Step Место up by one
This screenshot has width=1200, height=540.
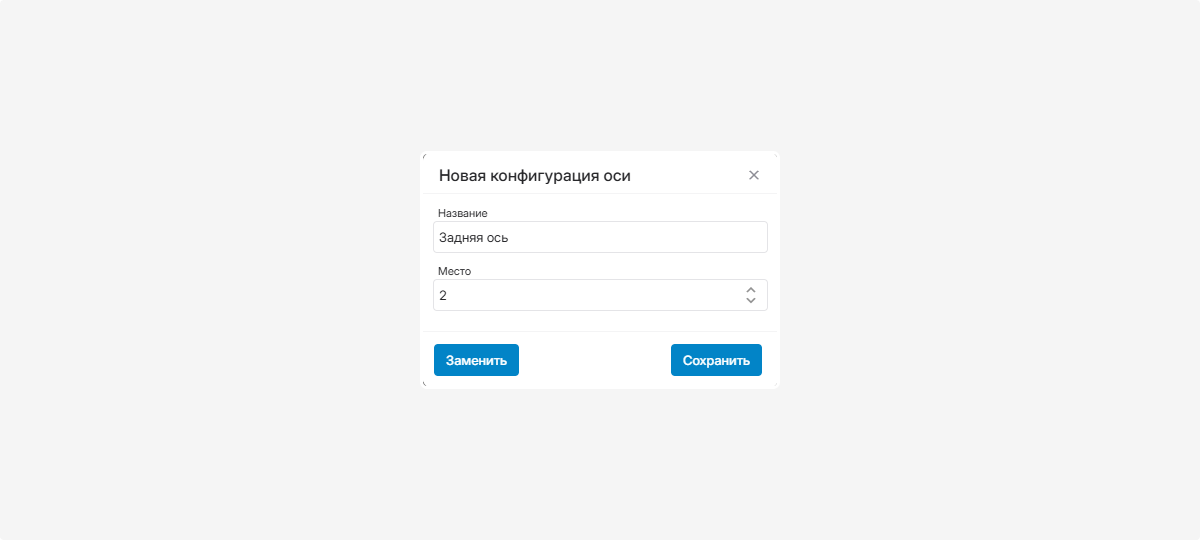click(751, 290)
